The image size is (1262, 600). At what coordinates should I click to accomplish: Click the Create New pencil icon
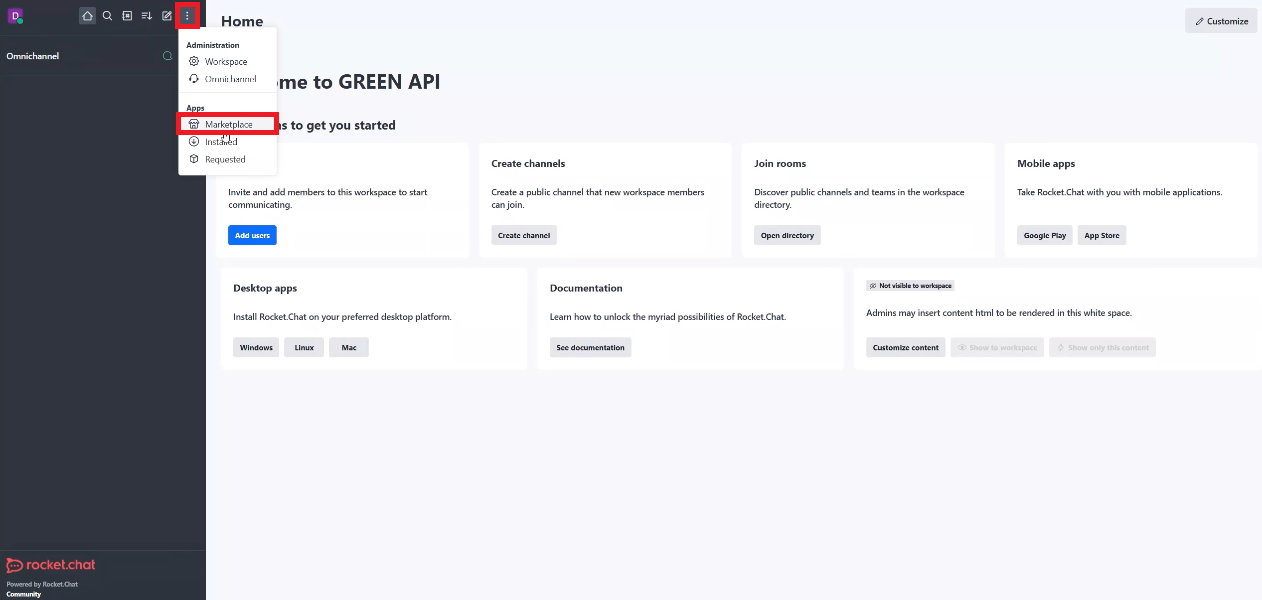(166, 15)
